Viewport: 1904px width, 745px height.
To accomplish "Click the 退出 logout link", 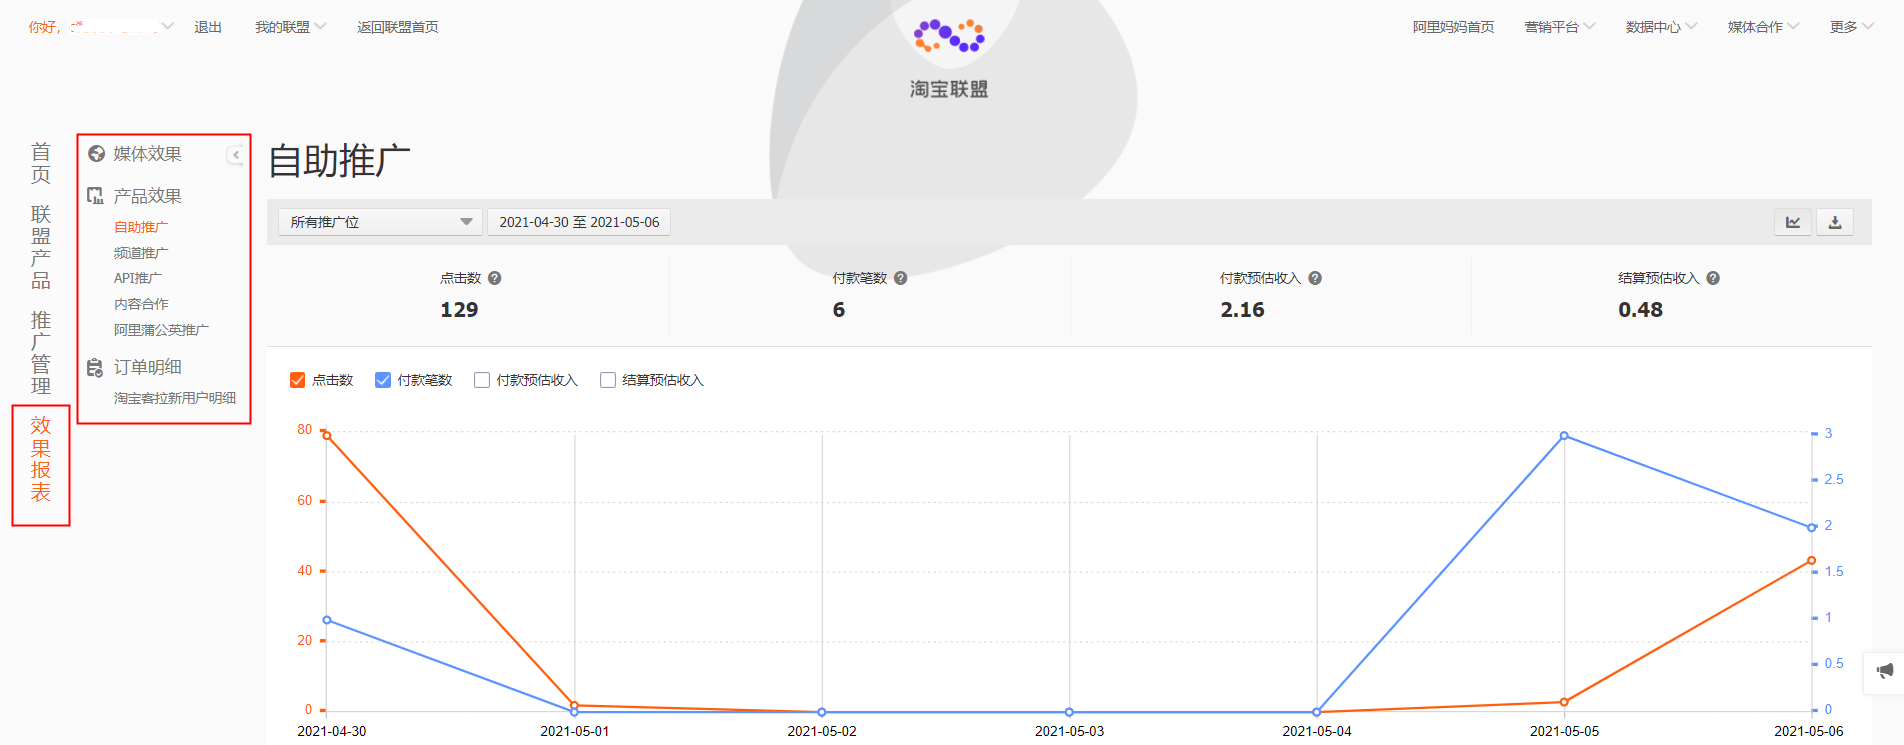I will 208,27.
